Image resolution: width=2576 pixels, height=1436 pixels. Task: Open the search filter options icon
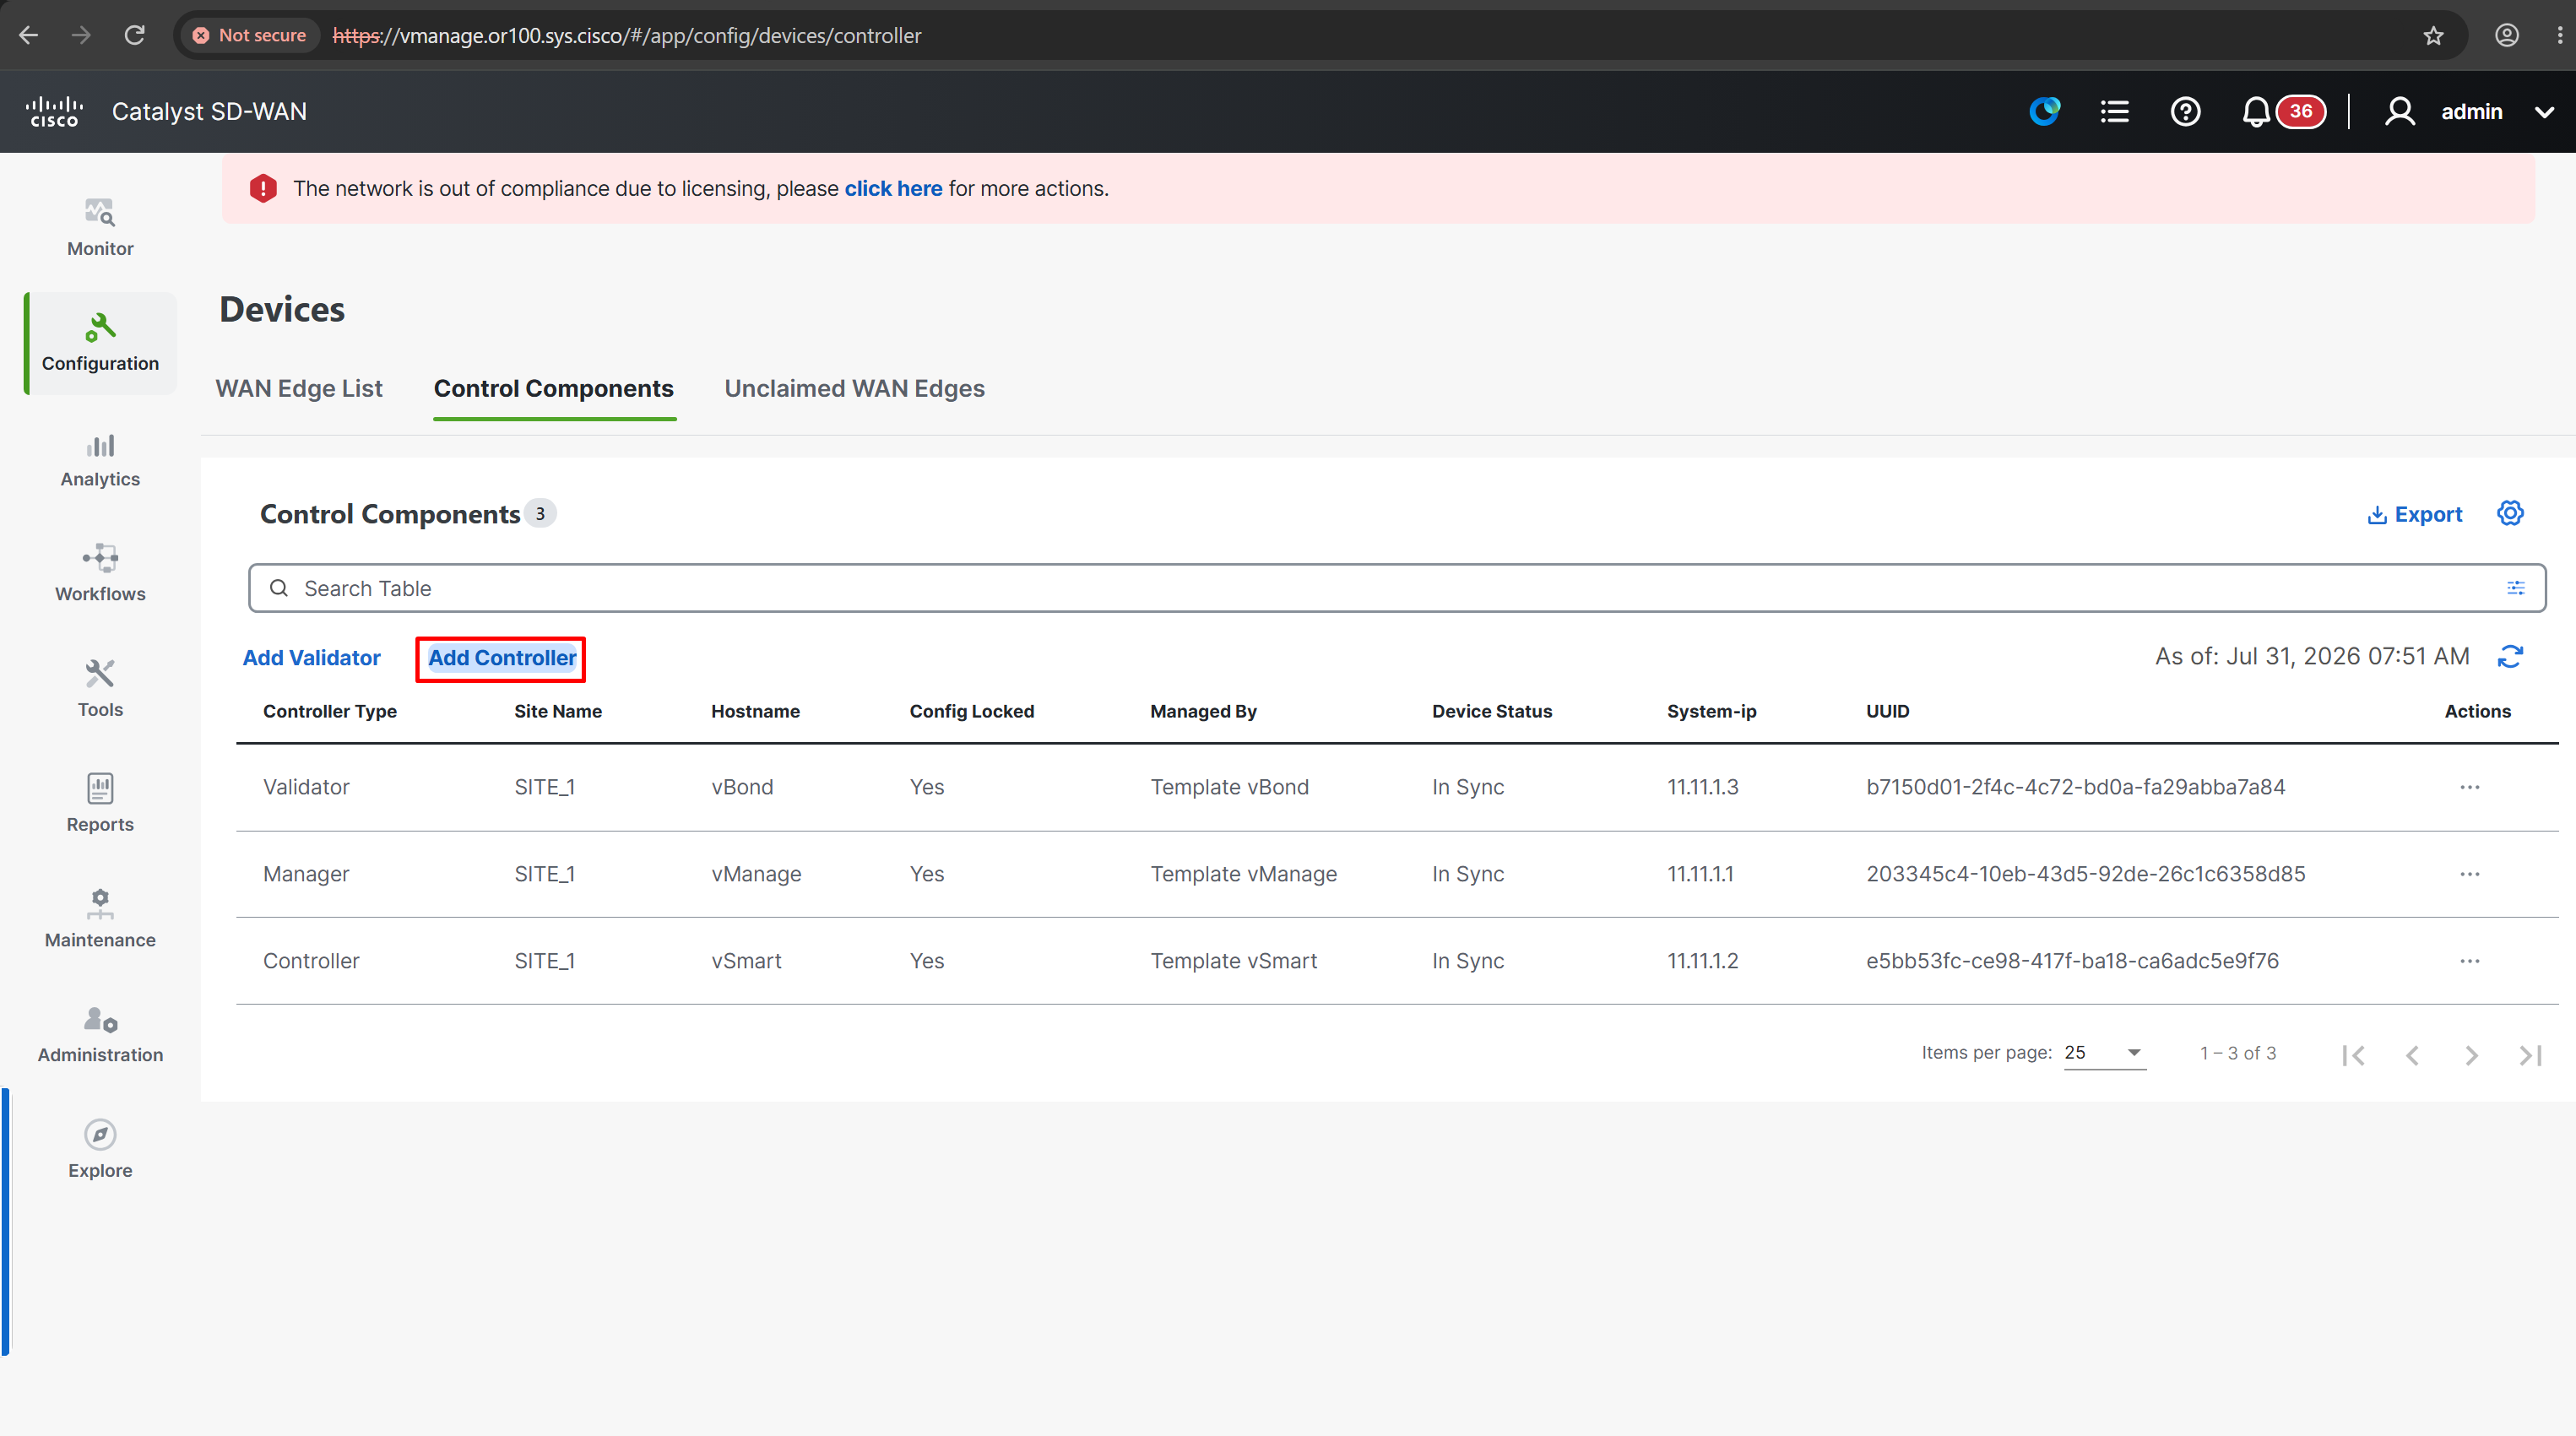coord(2516,588)
